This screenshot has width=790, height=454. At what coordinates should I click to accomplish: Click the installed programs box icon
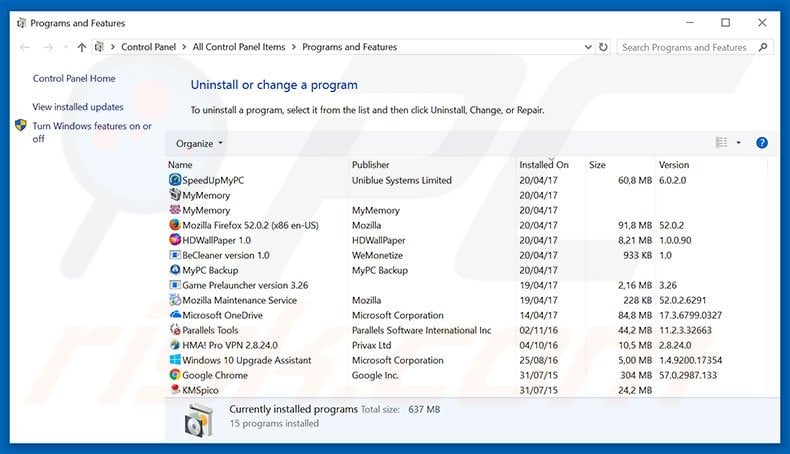click(x=199, y=420)
